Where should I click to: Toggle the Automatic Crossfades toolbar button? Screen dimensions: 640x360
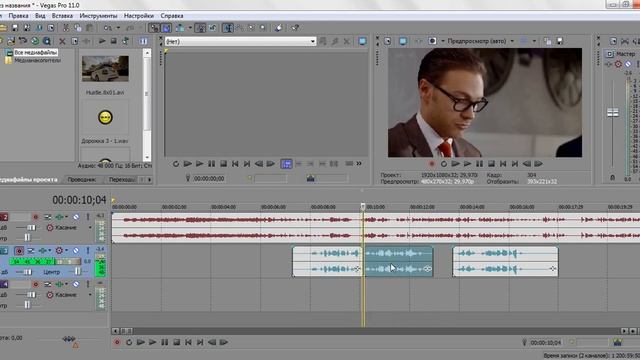[x=166, y=28]
